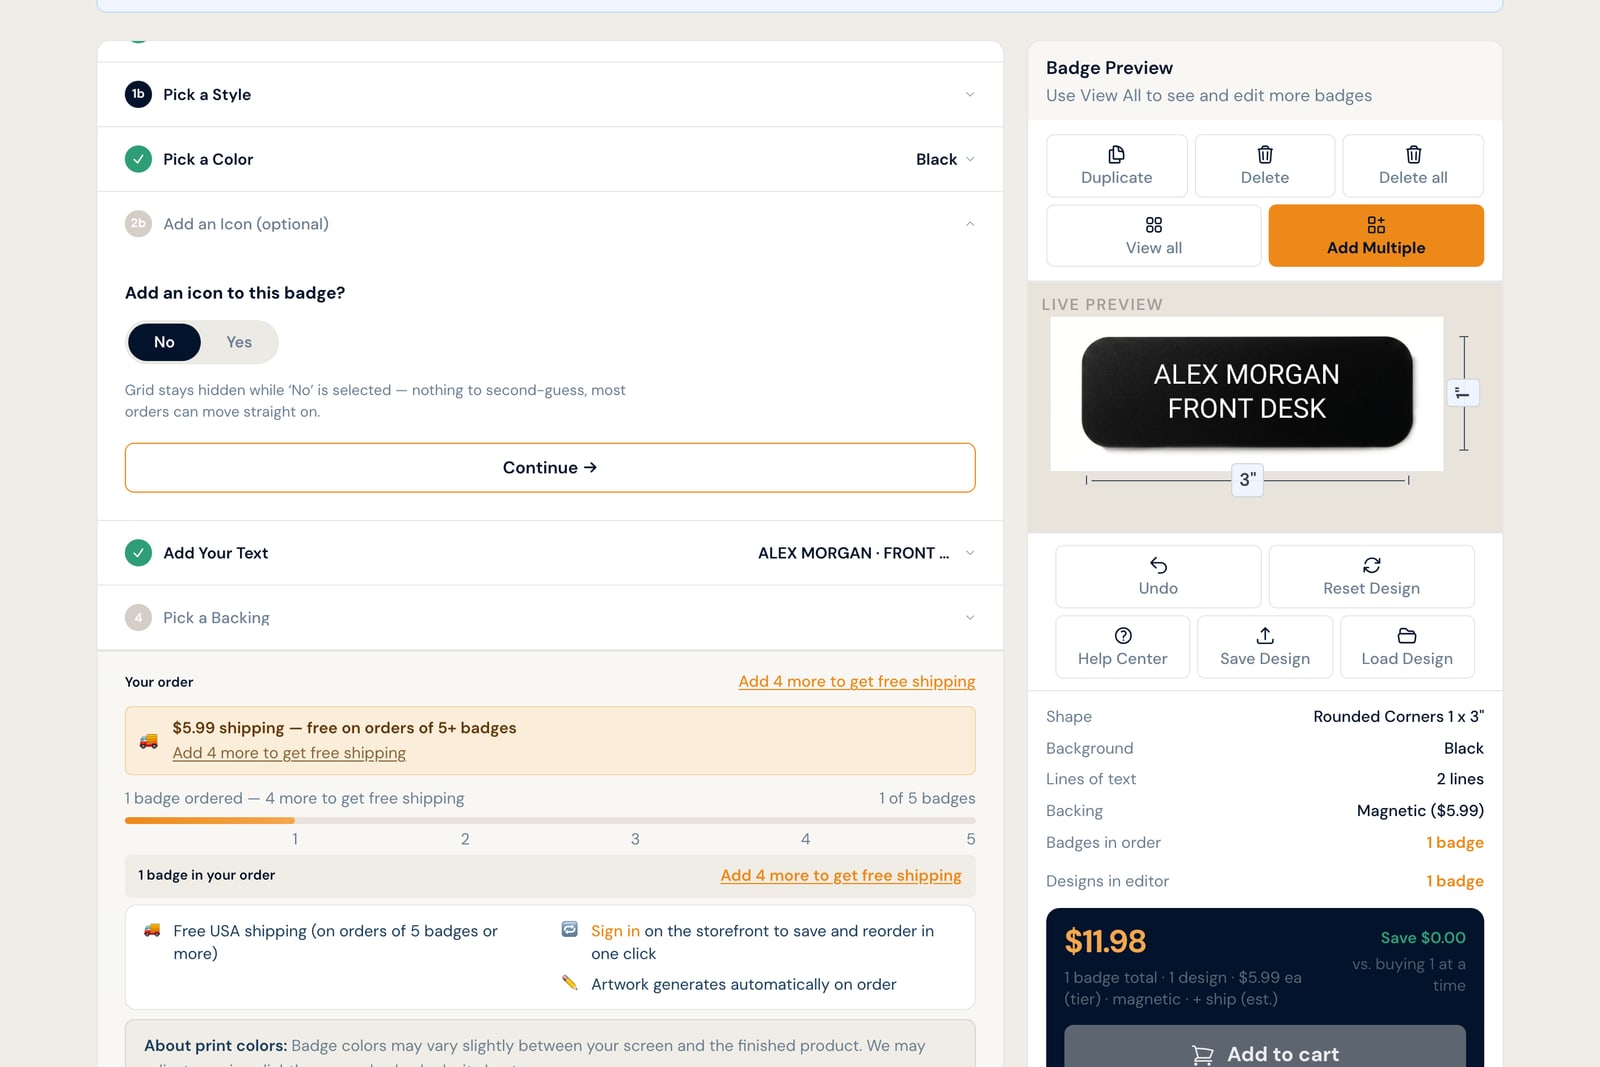
Task: Select No for badge icon
Action: point(164,342)
